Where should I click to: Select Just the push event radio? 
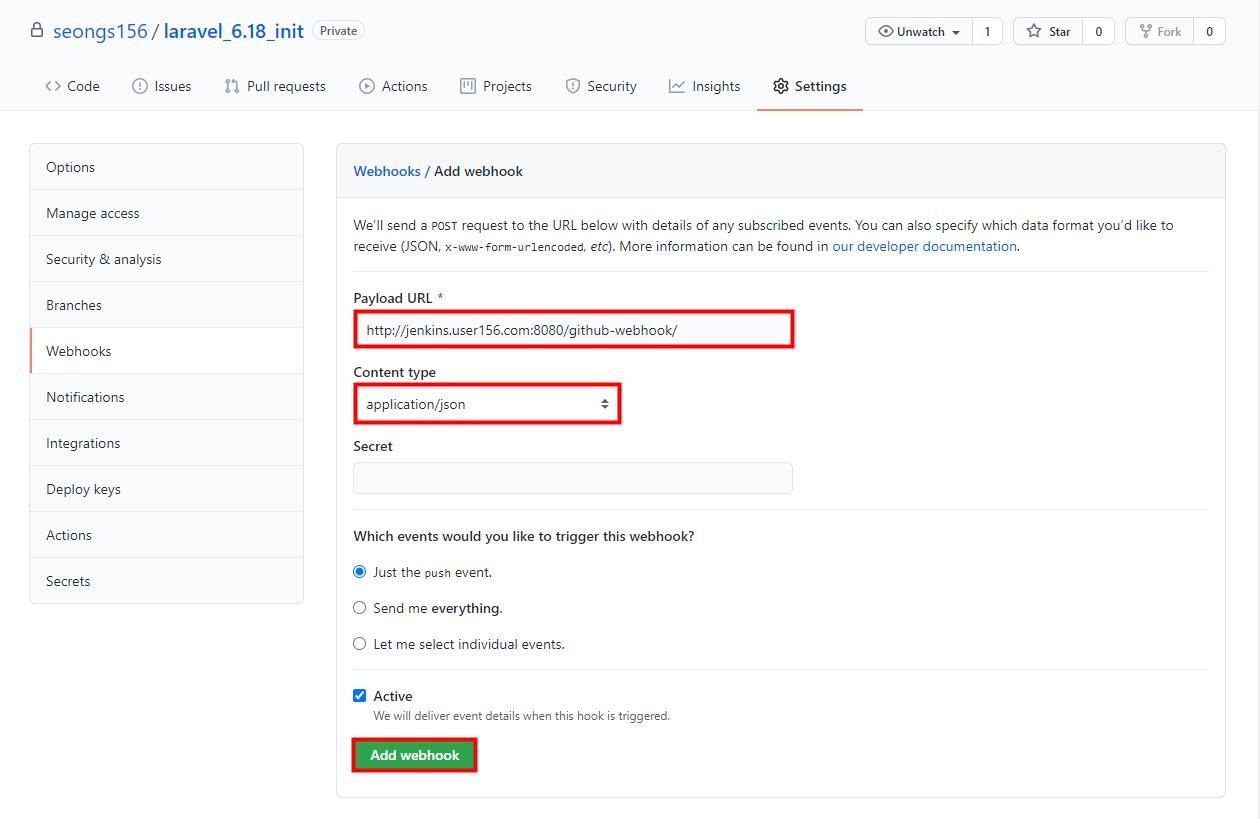360,572
